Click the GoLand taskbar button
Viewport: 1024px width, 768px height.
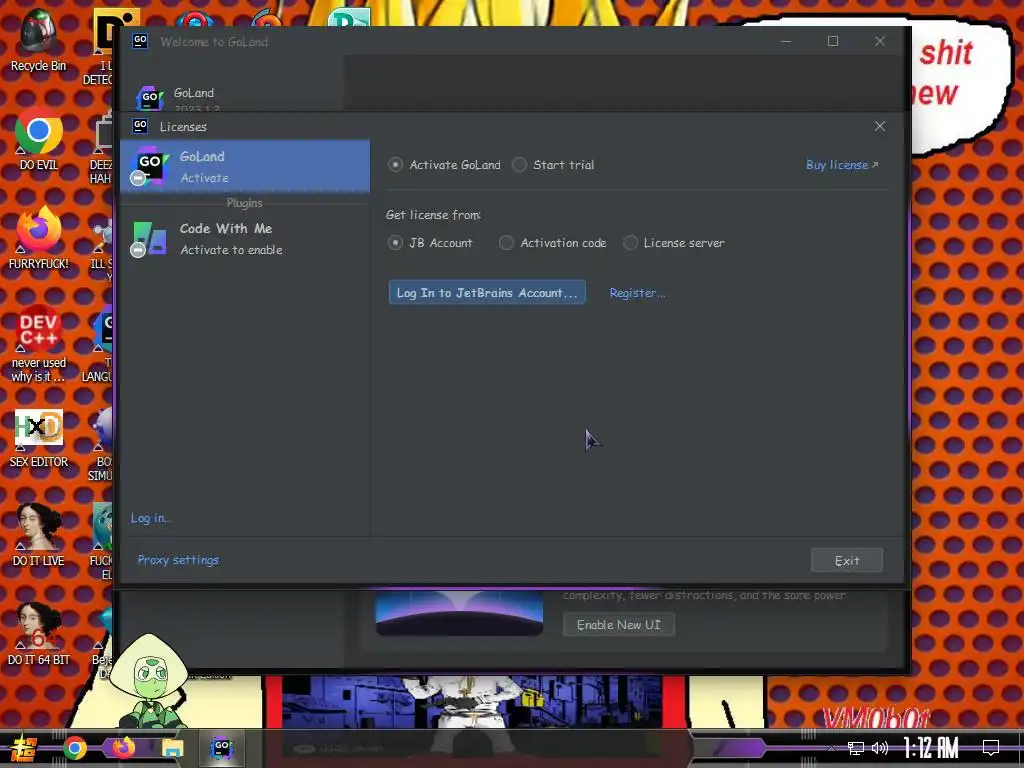[221, 748]
